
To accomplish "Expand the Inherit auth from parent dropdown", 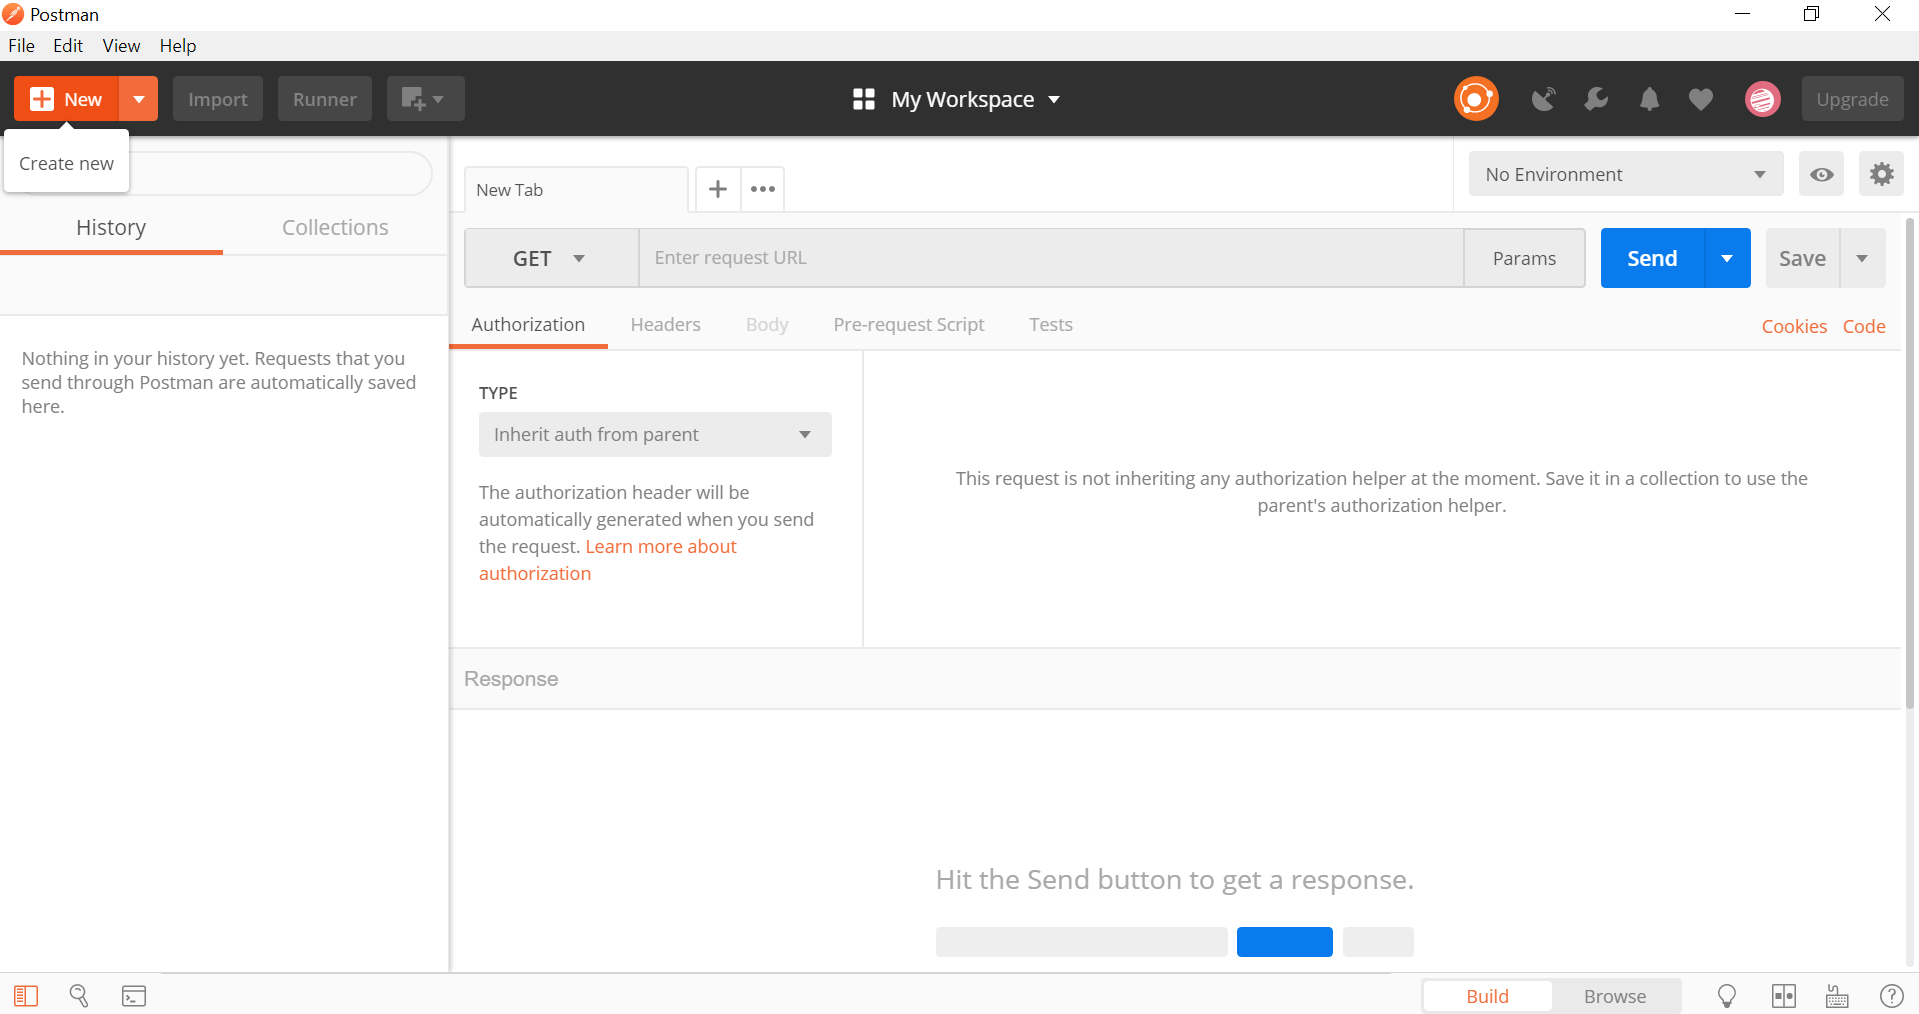I will (x=655, y=435).
